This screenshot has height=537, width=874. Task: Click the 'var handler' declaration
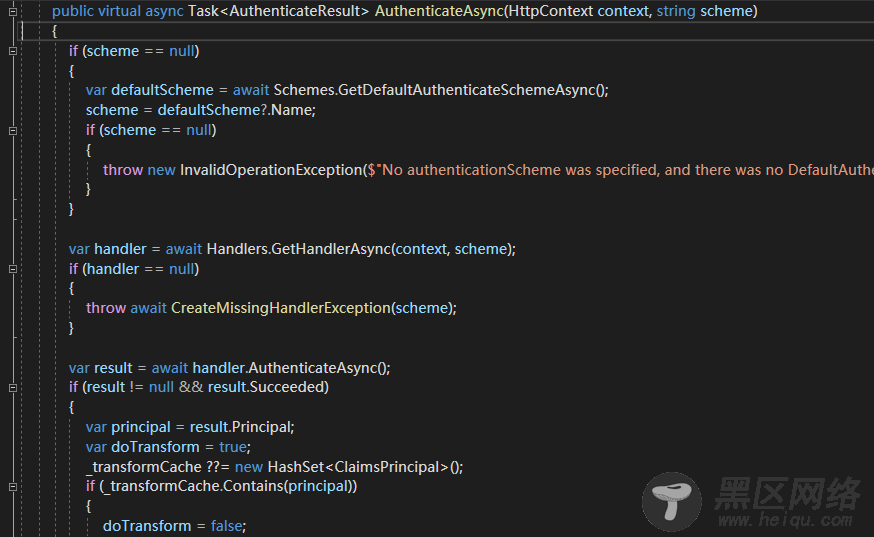[108, 249]
